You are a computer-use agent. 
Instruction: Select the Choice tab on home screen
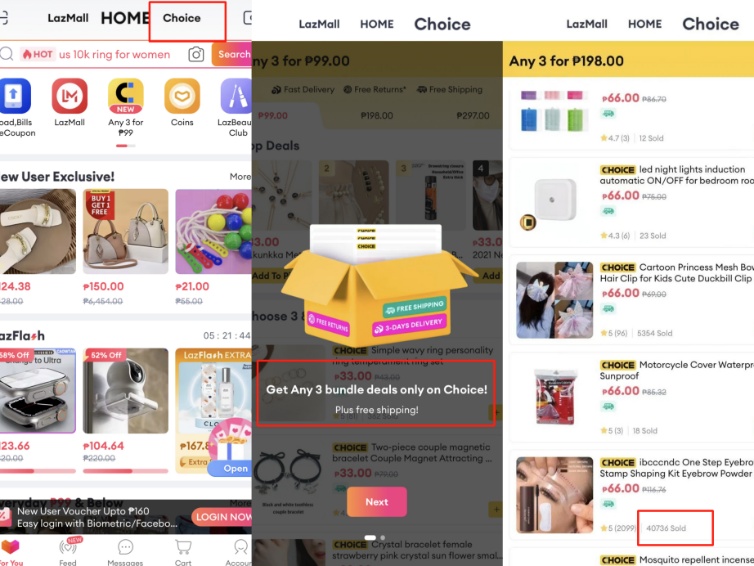182,18
